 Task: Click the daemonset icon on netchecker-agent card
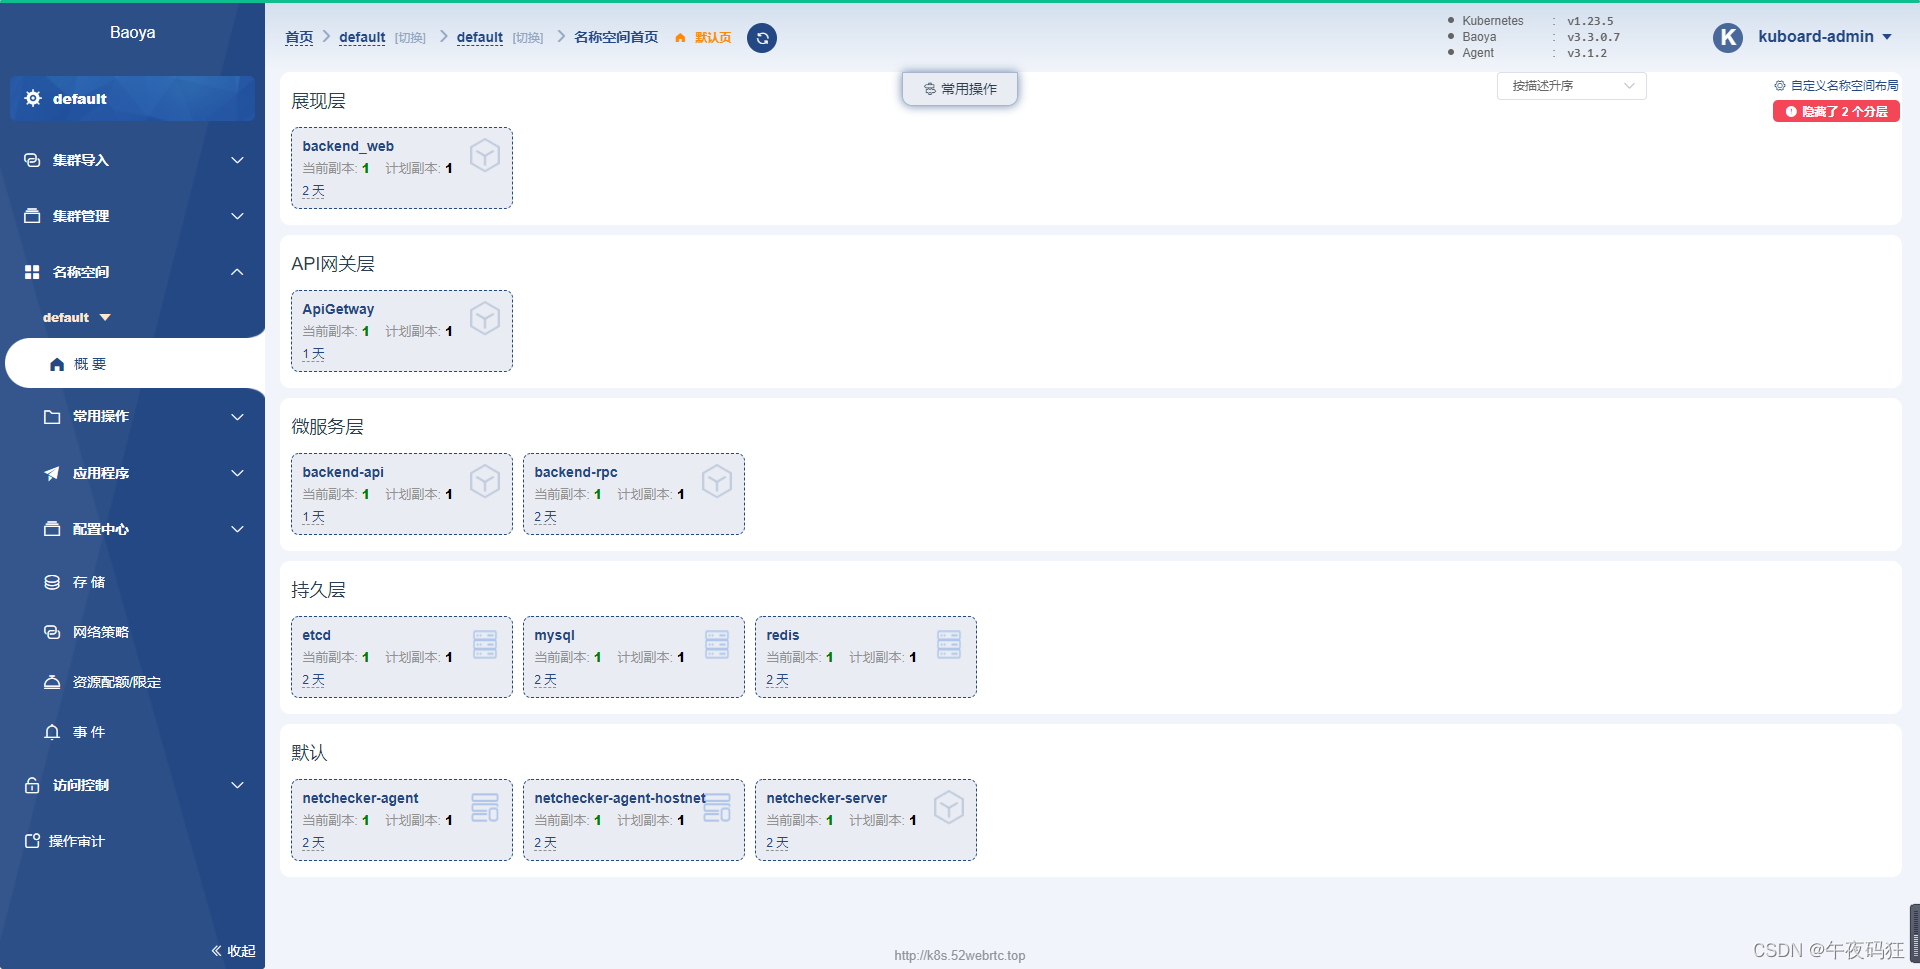click(x=485, y=808)
